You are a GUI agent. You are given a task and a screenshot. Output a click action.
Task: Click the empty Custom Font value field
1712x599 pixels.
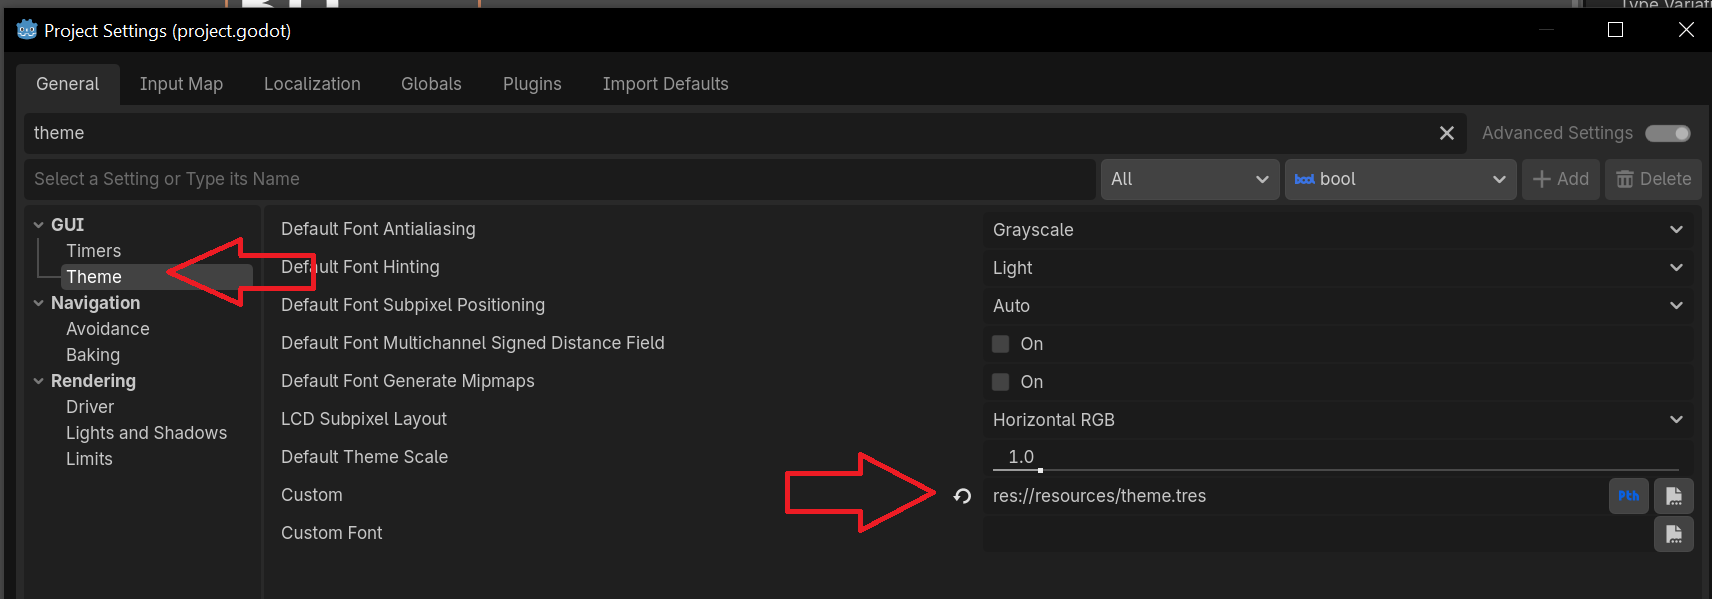point(1317,534)
